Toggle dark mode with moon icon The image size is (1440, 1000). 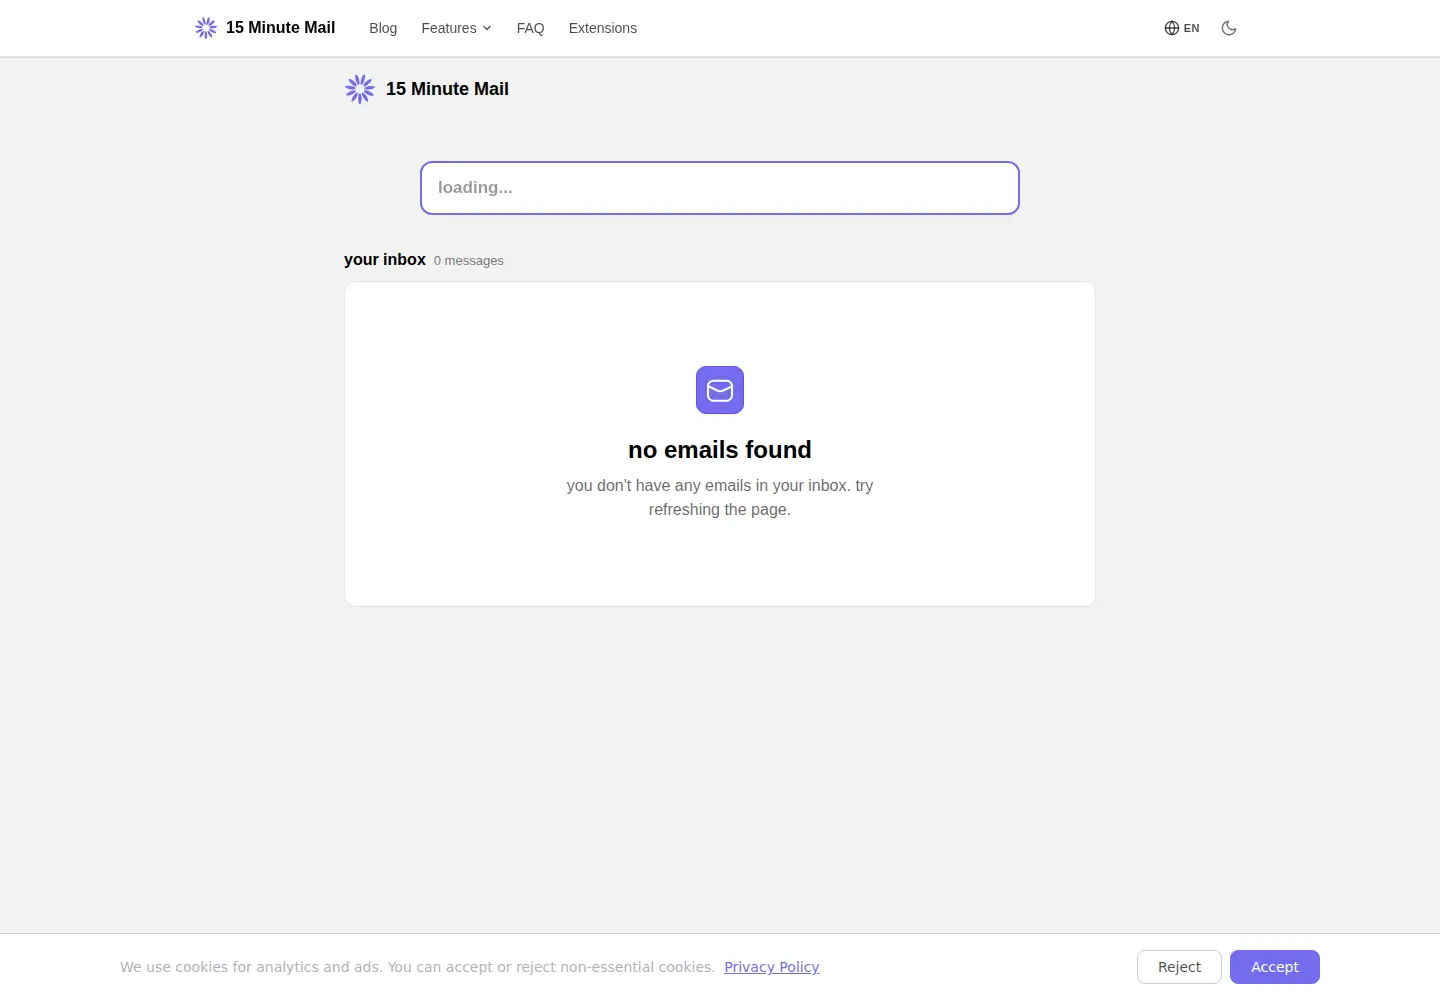1229,28
